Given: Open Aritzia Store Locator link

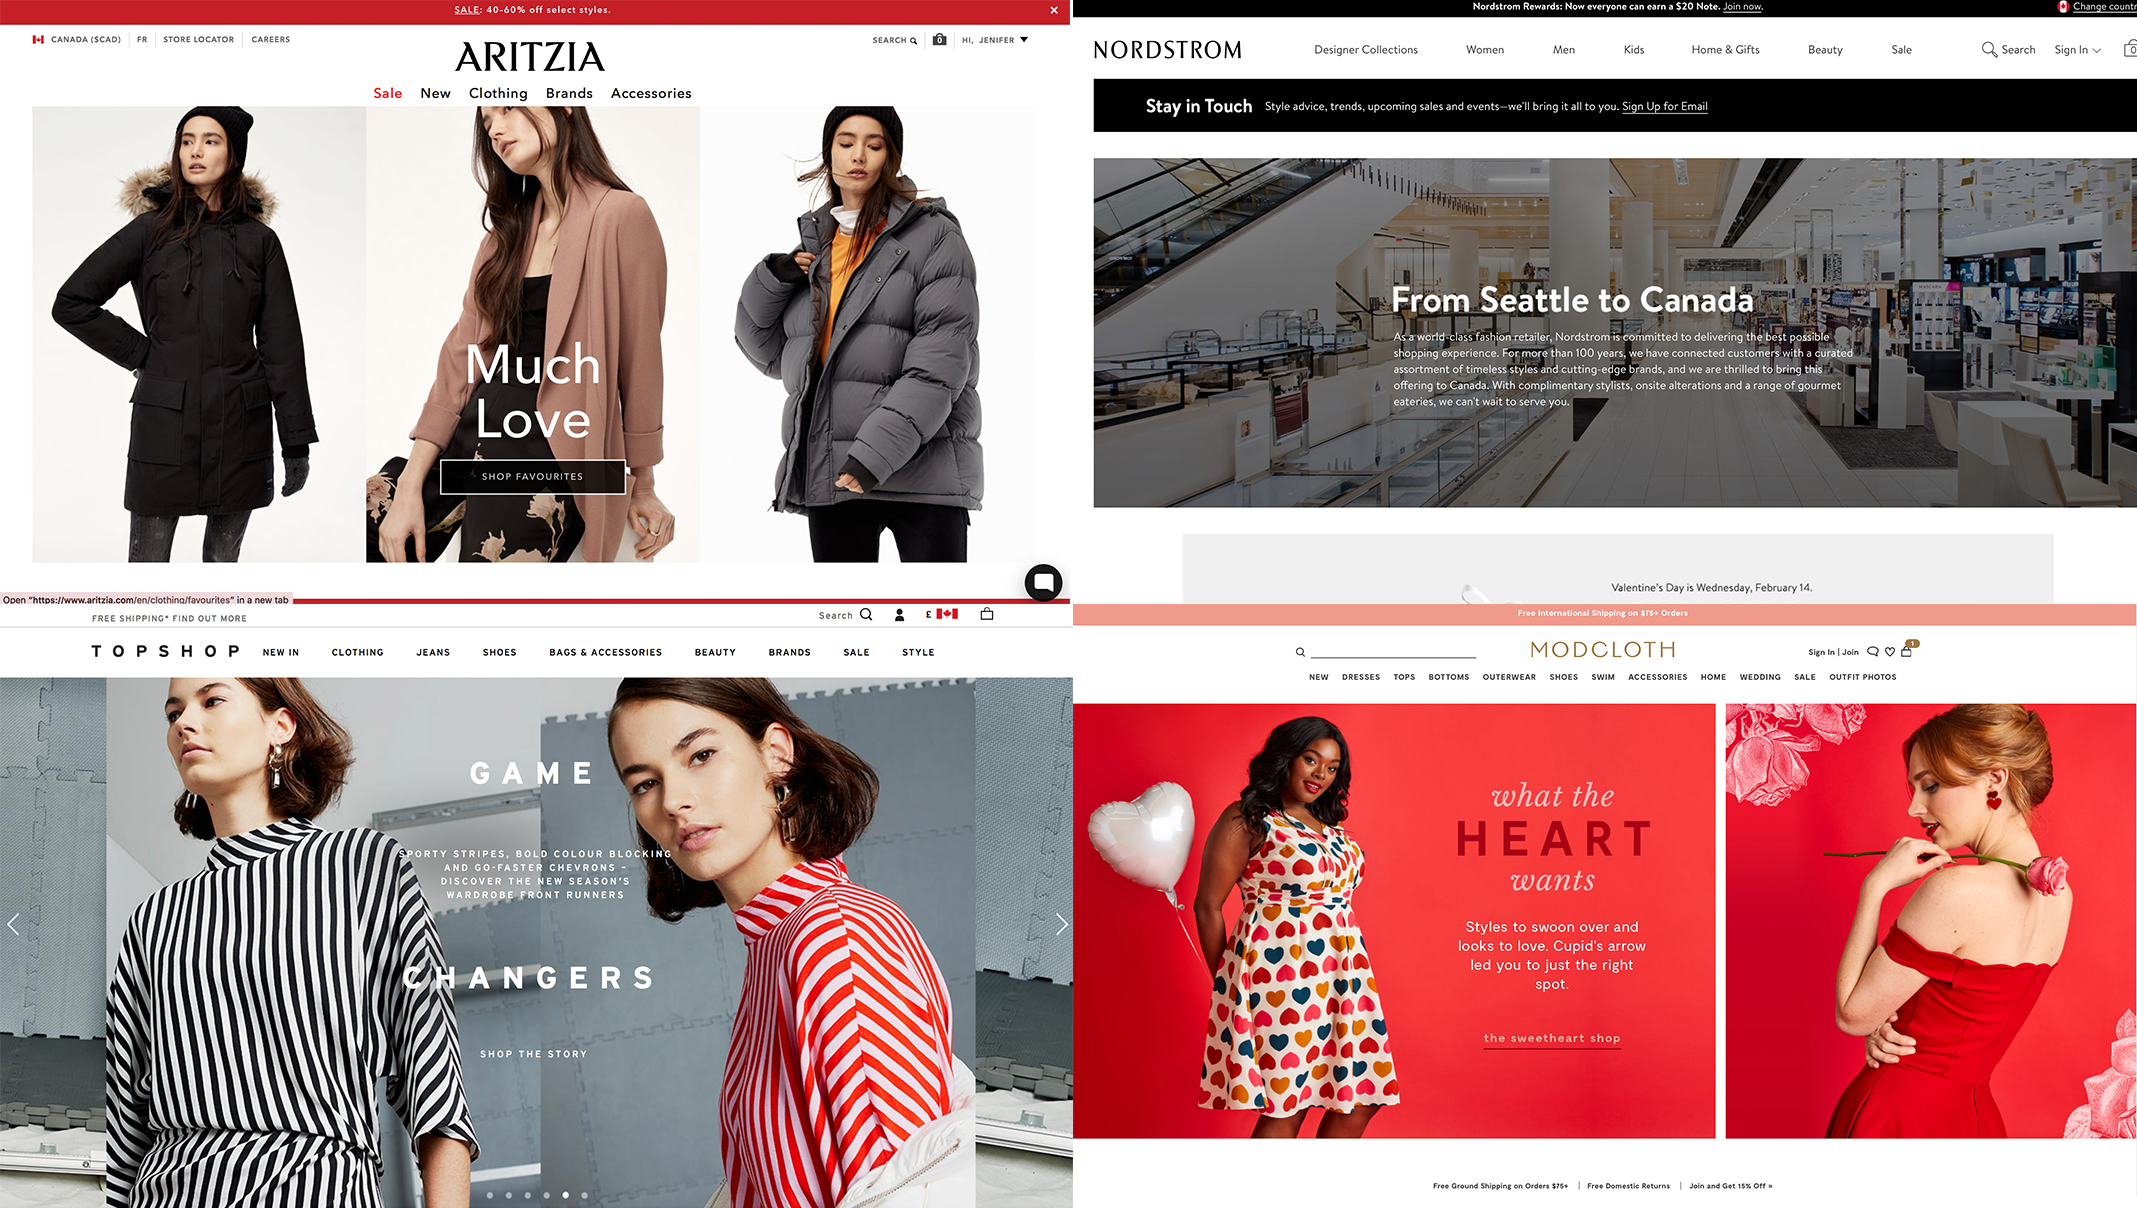Looking at the screenshot, I should (x=198, y=40).
